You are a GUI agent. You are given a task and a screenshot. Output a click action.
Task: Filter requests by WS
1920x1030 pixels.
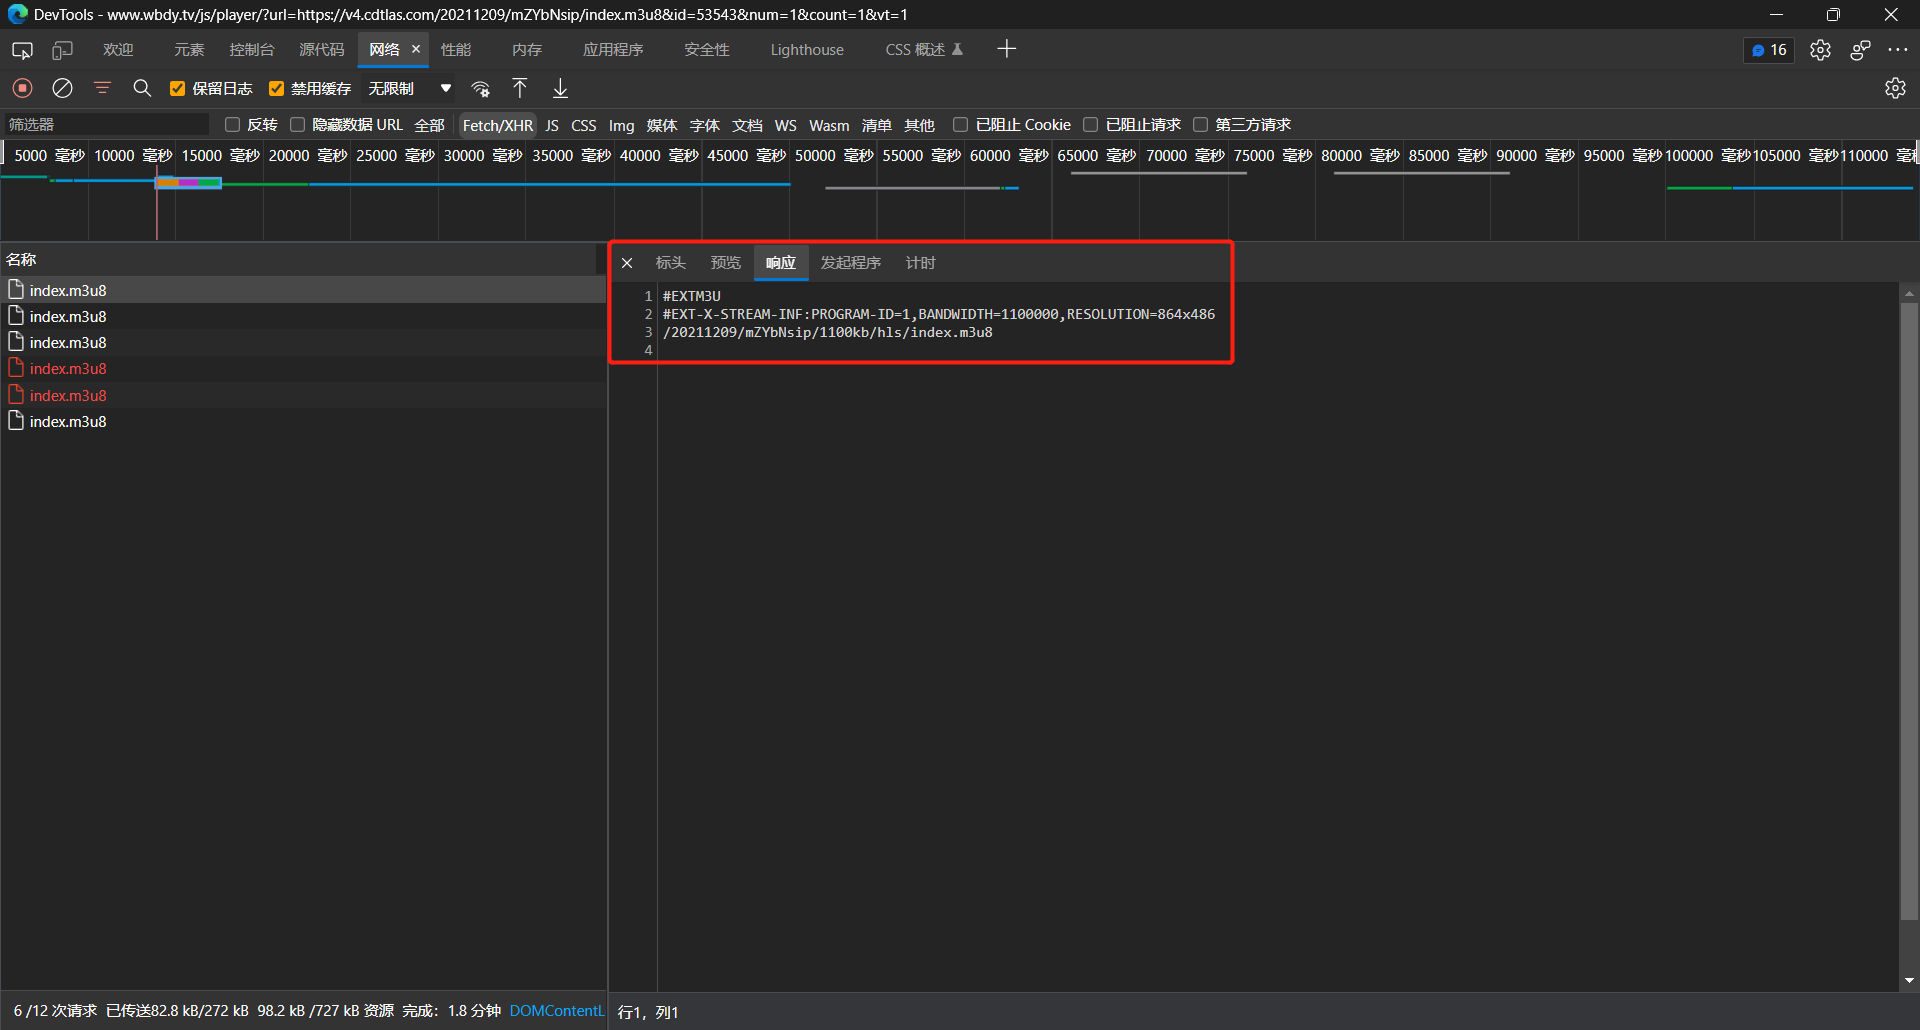click(786, 125)
